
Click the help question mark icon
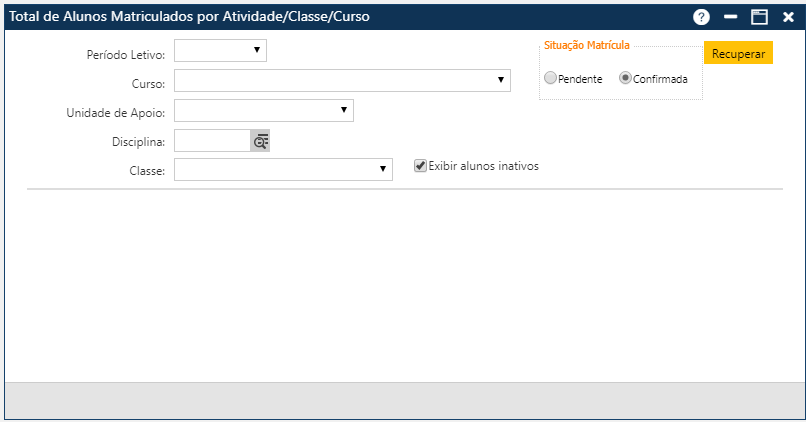pos(701,17)
